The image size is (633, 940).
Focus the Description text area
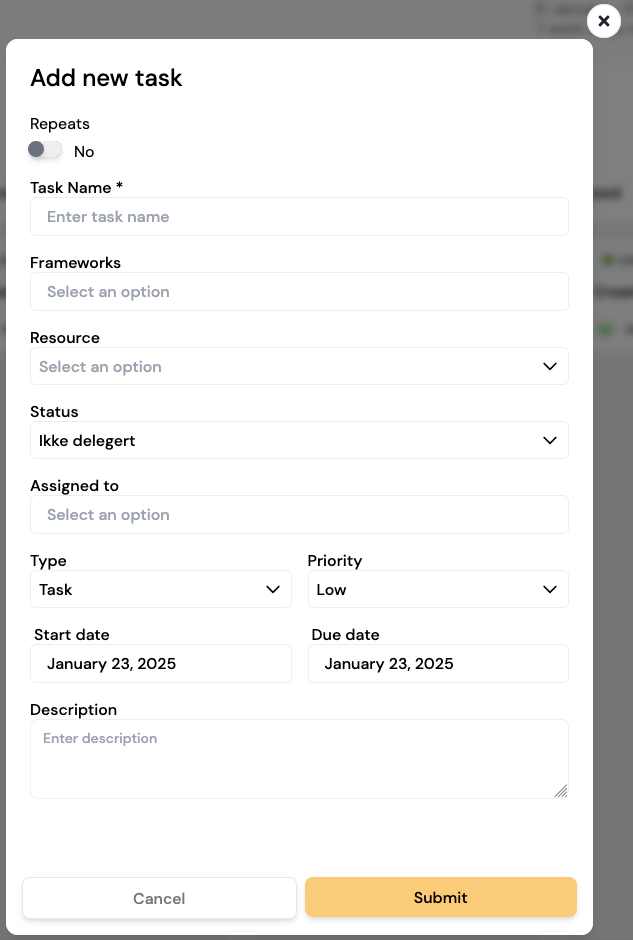tap(299, 759)
